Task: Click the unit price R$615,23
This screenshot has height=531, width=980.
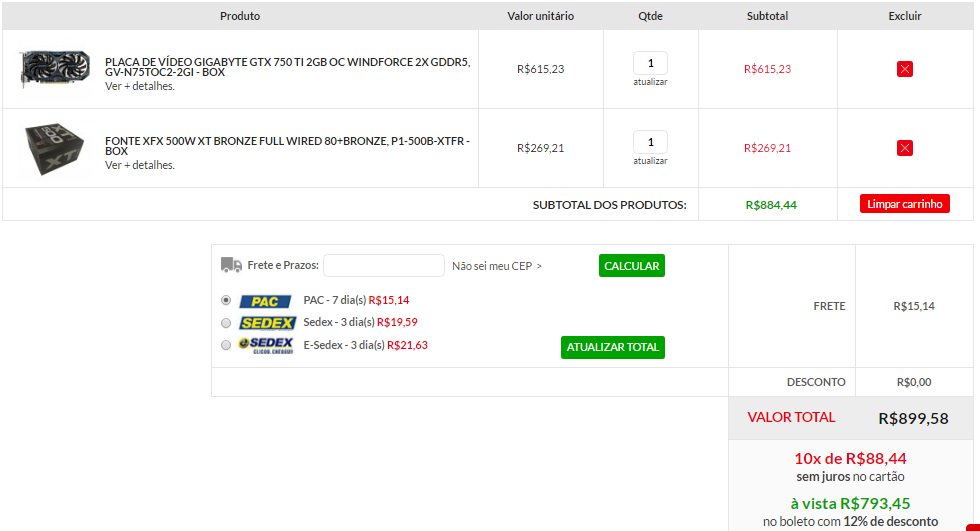Action: click(541, 69)
